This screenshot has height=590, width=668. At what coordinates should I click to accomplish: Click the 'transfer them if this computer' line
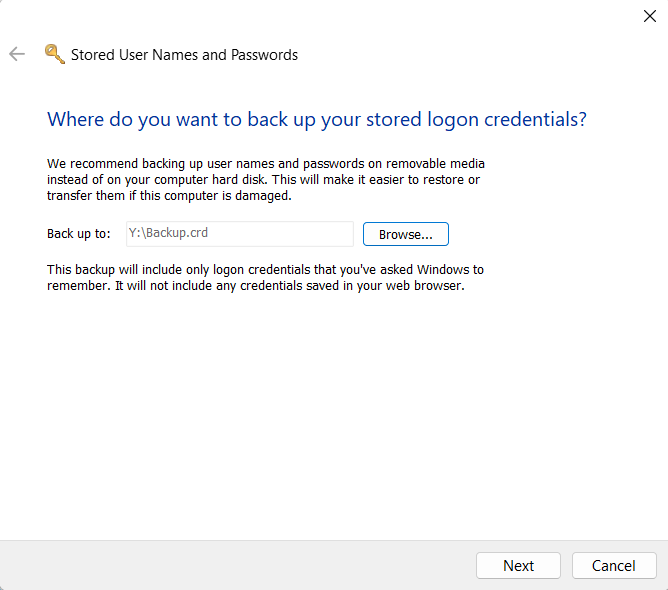coord(169,196)
